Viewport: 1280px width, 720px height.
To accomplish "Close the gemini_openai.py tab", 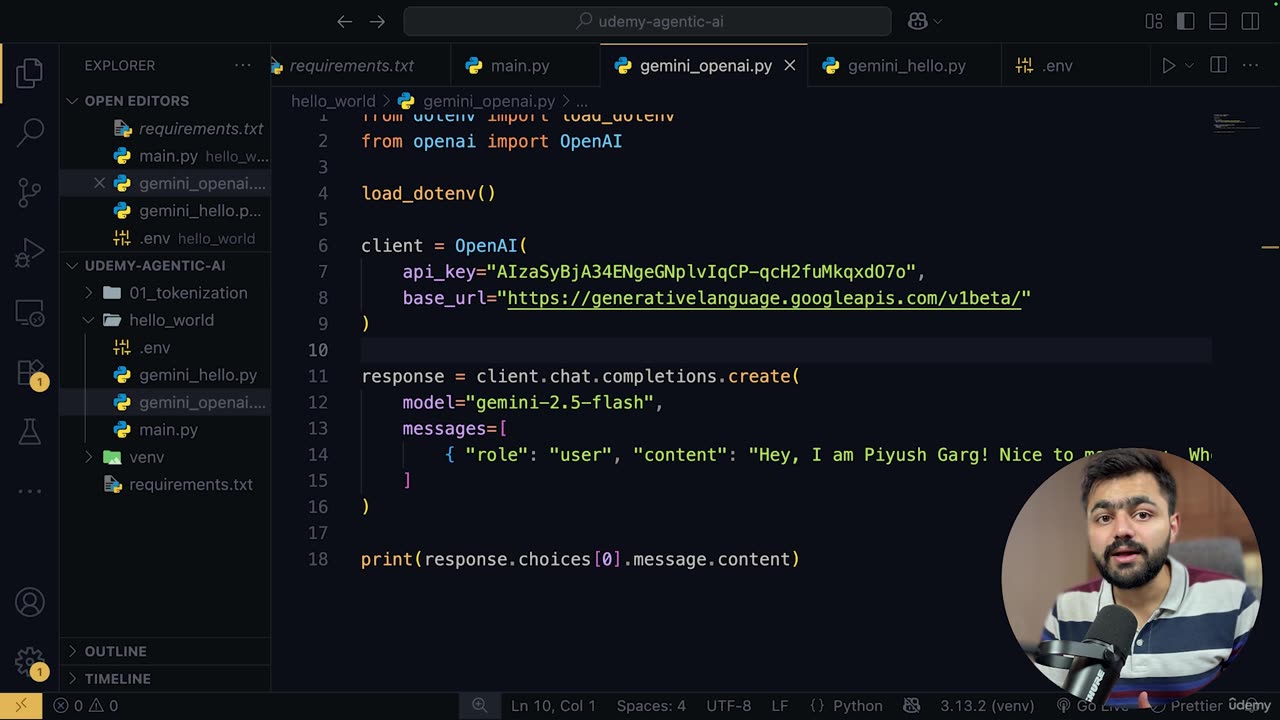I will click(789, 65).
